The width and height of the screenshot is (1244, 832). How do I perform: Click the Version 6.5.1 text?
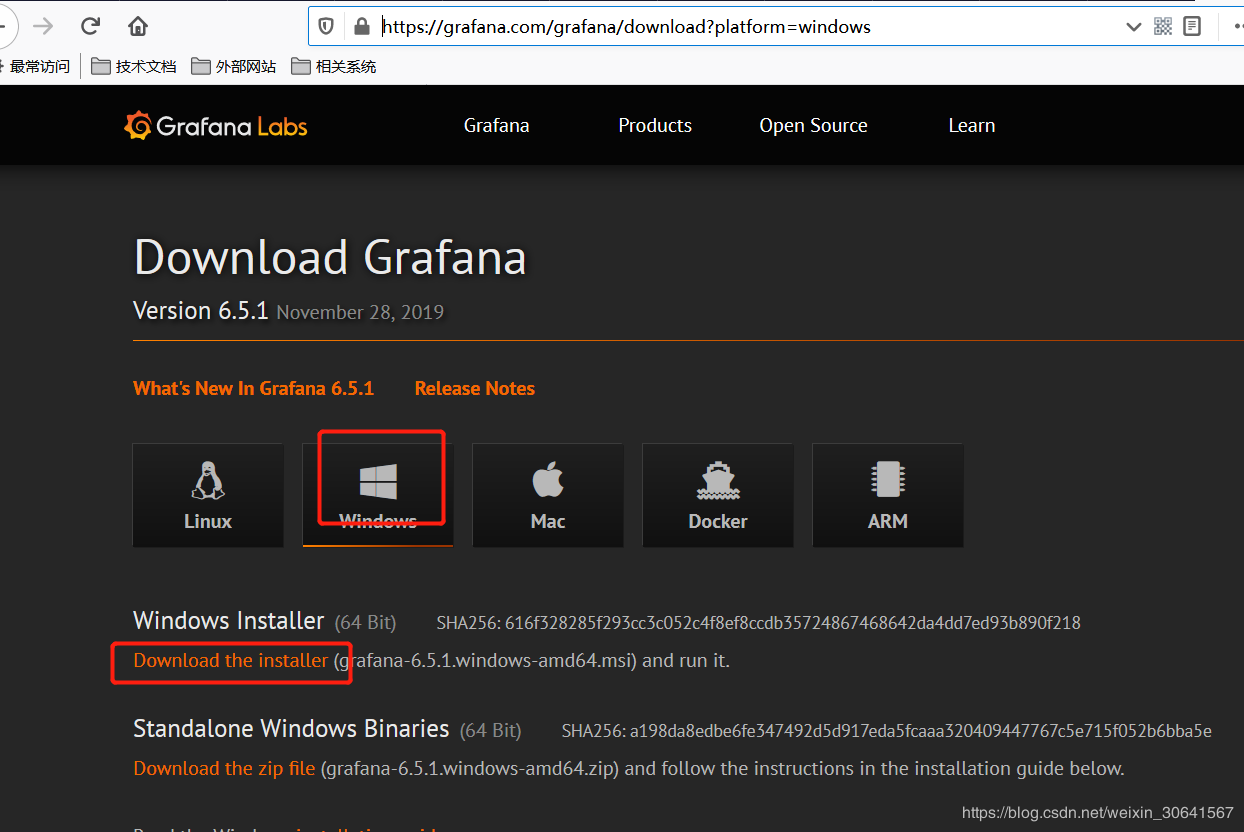(x=201, y=311)
